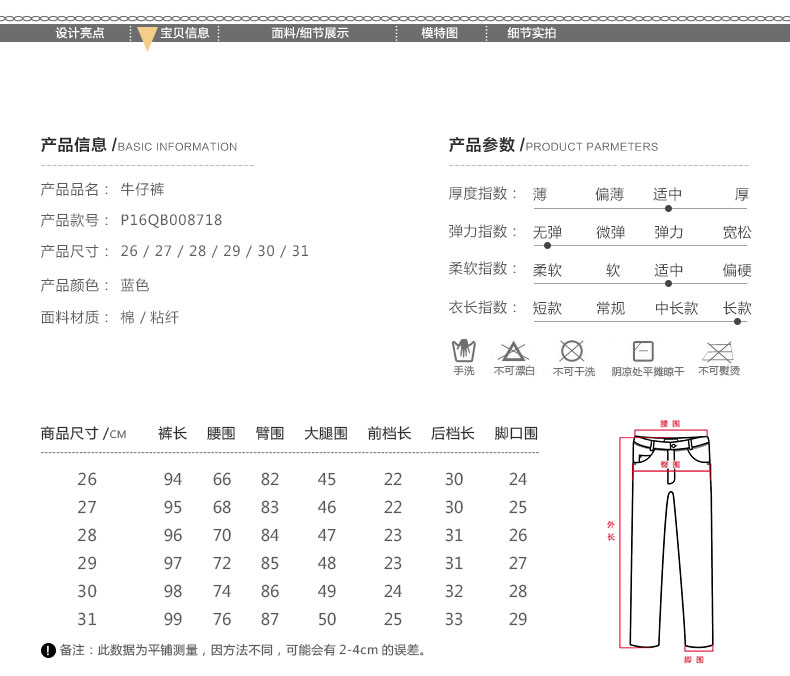Click the 不可熨烫 no-iron icon
Screen dimensions: 790x676
pyautogui.click(x=718, y=352)
